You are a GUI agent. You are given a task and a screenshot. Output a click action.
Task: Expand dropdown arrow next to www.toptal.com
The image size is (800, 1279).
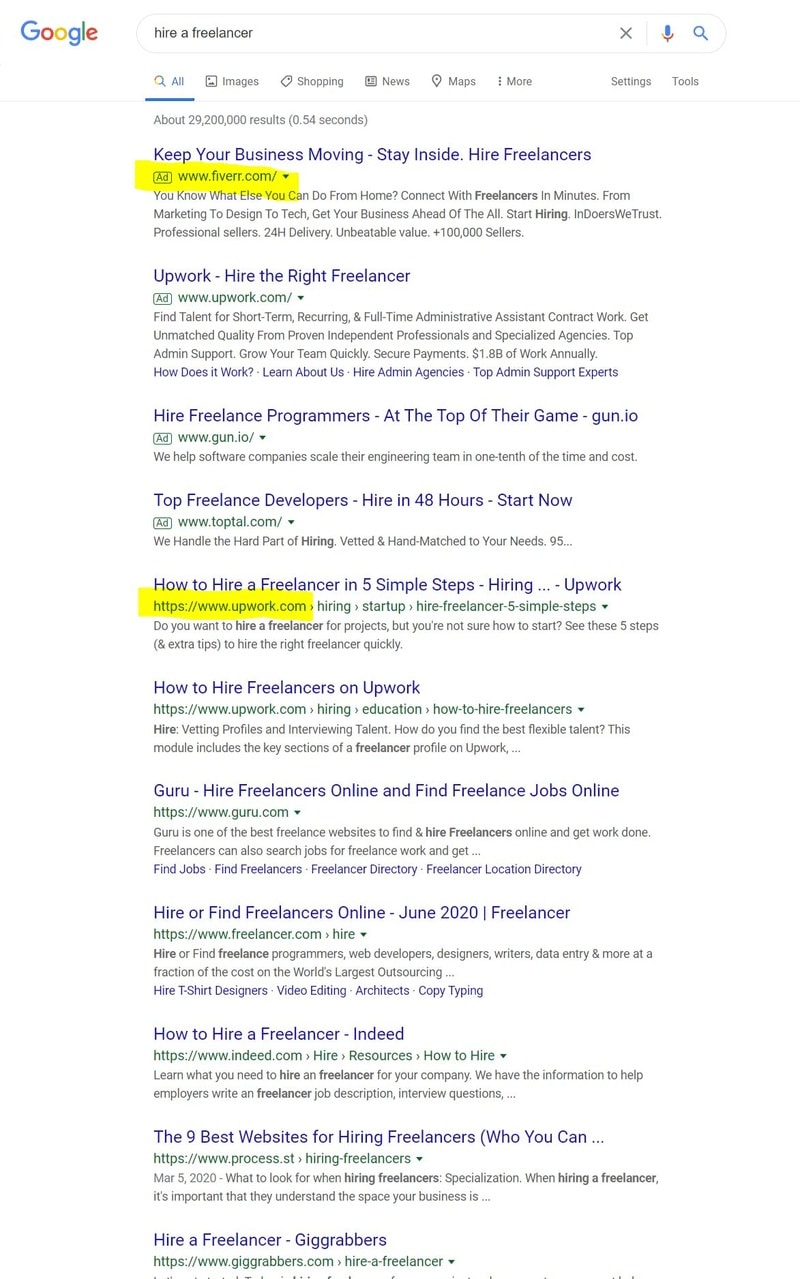[x=292, y=522]
